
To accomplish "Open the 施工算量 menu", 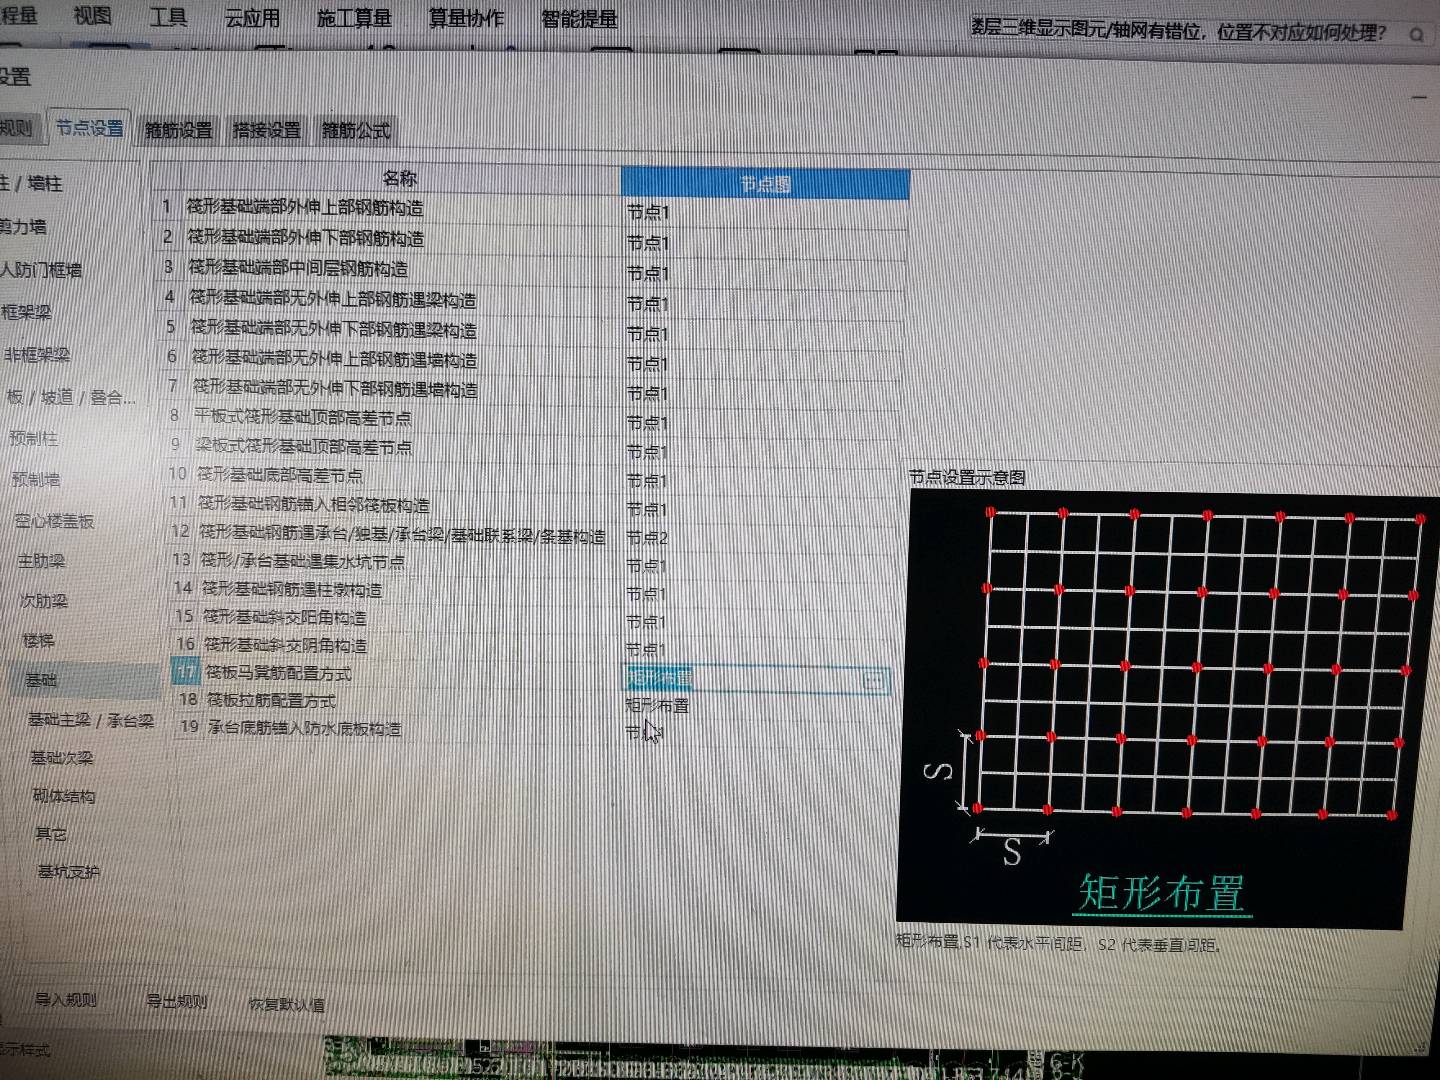I will [x=354, y=18].
